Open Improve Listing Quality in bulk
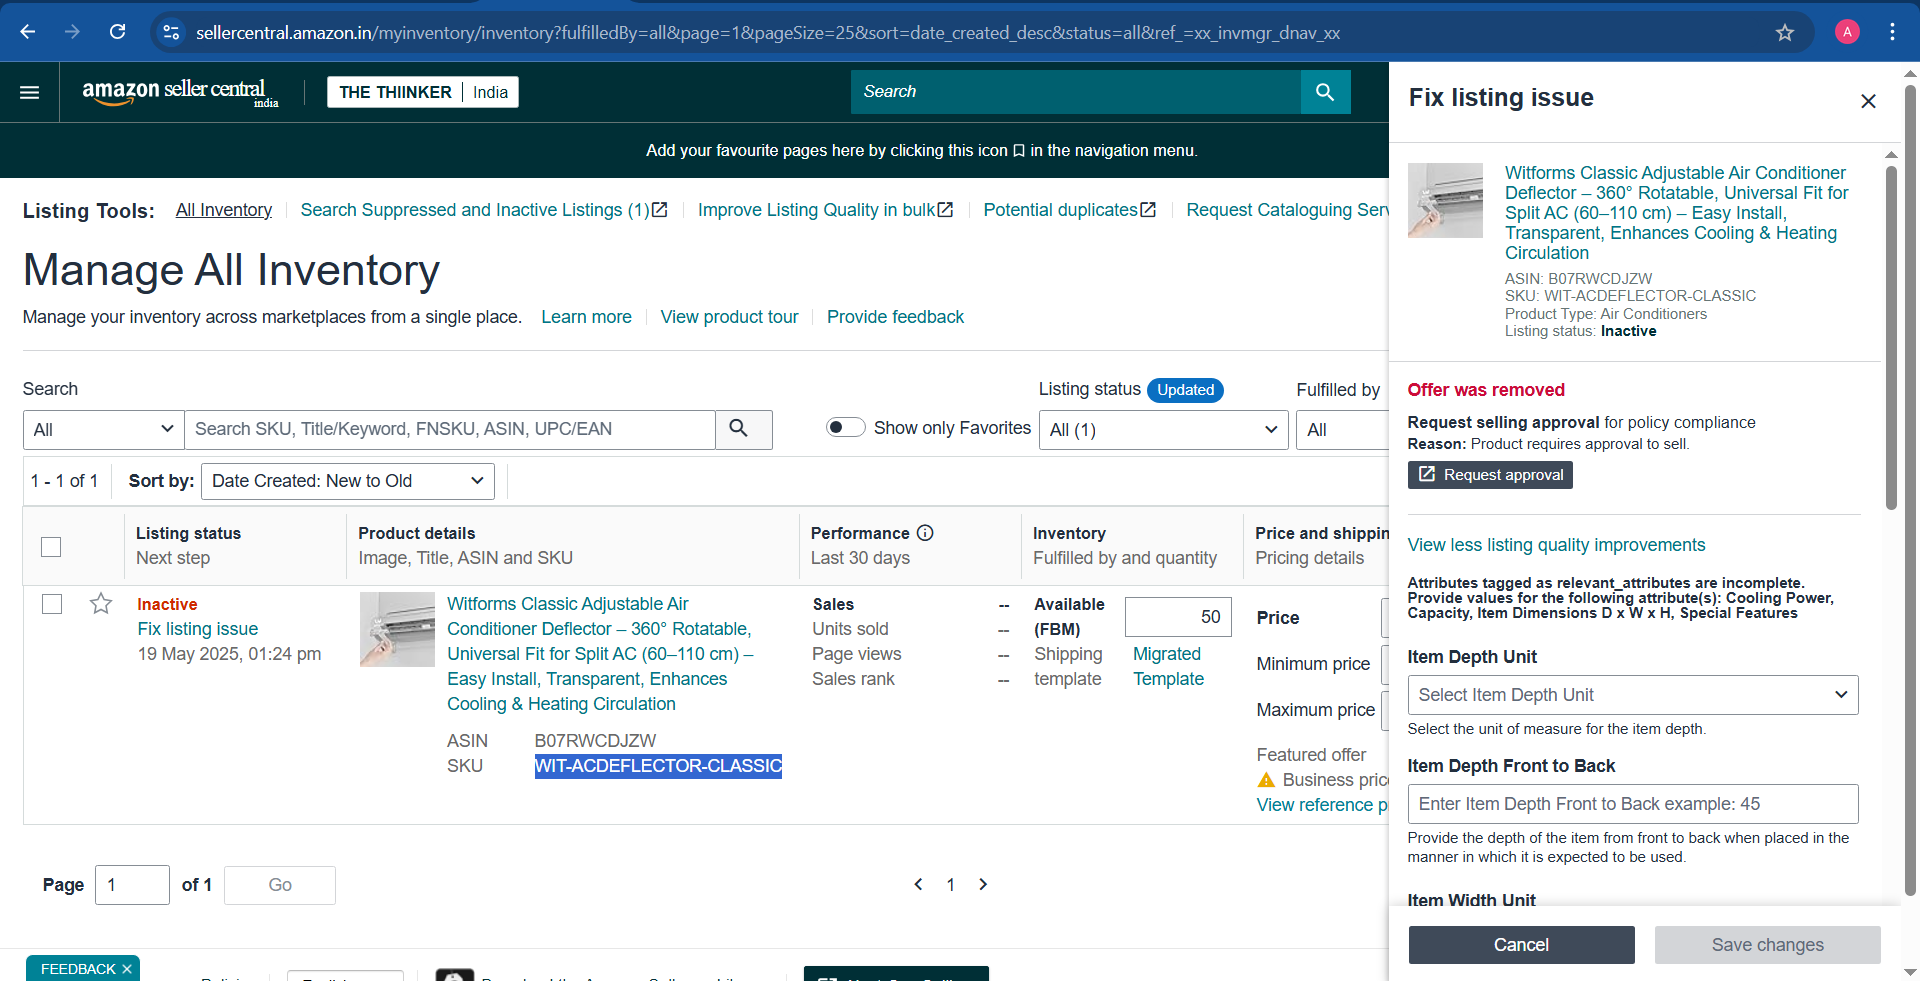Image resolution: width=1920 pixels, height=981 pixels. [825, 210]
